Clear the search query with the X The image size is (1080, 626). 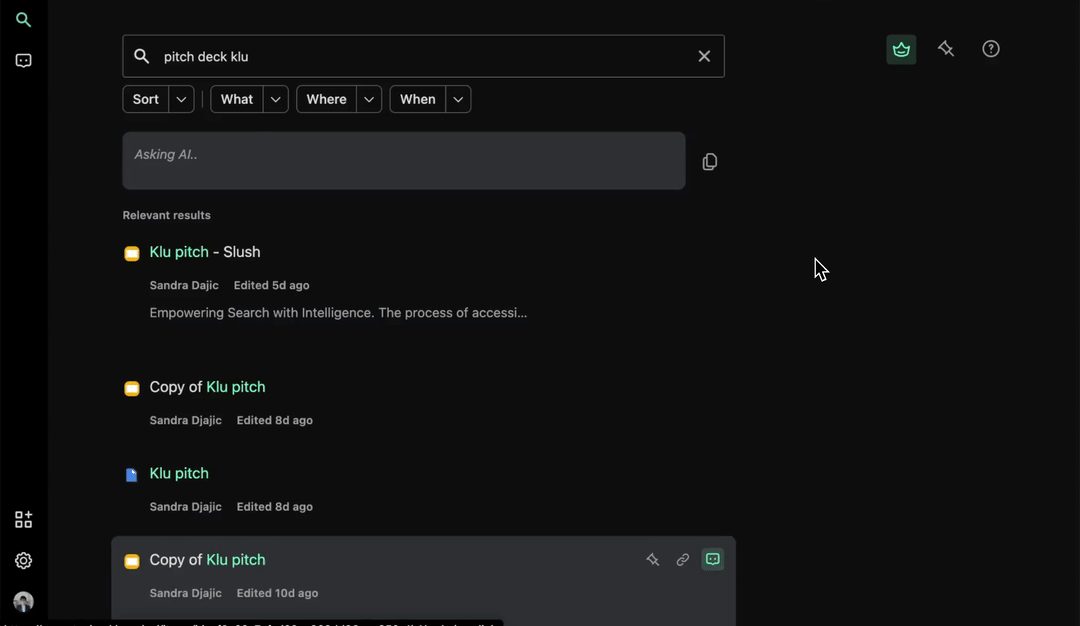click(704, 56)
